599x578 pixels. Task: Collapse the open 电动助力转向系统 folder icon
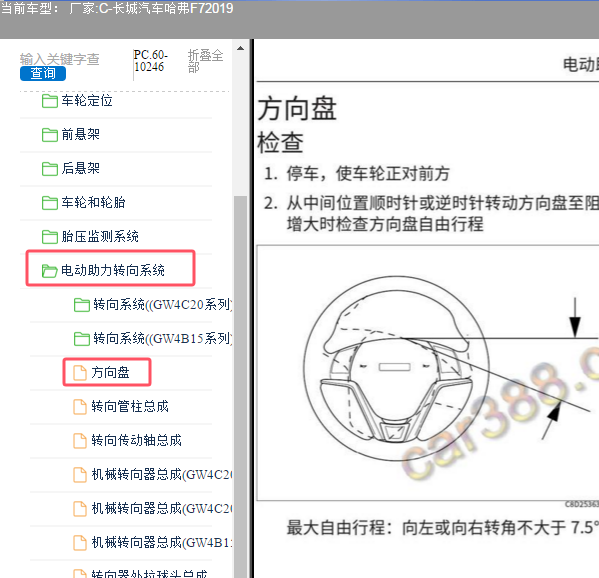coord(49,271)
